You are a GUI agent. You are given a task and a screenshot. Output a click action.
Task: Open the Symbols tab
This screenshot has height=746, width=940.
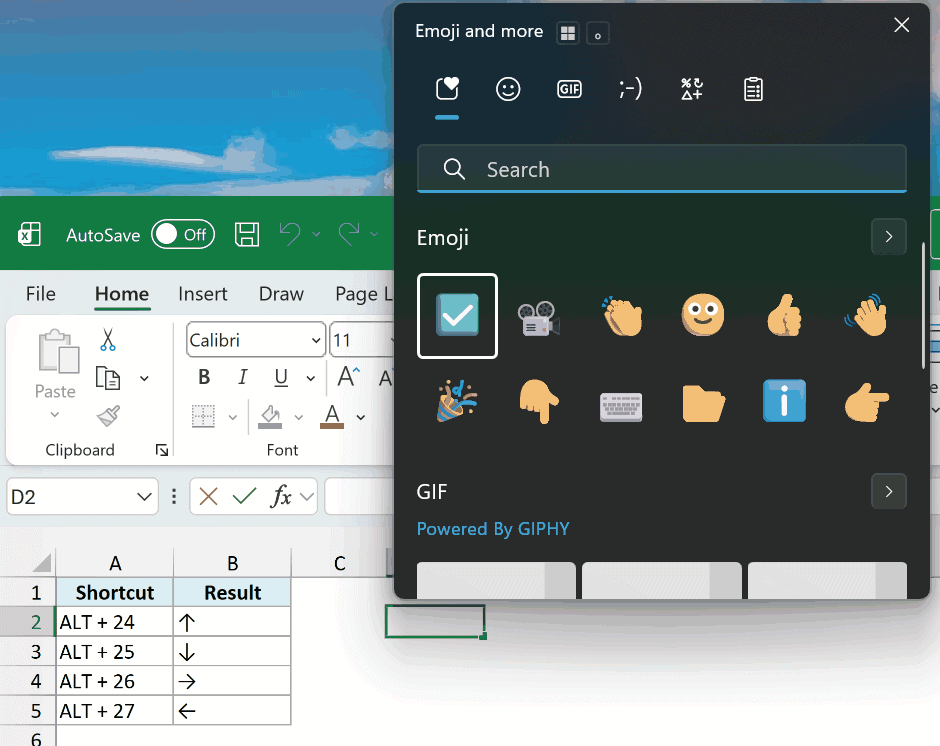pyautogui.click(x=692, y=89)
